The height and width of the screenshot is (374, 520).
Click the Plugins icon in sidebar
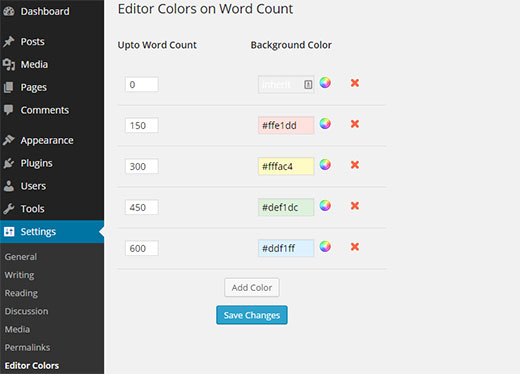coord(9,163)
